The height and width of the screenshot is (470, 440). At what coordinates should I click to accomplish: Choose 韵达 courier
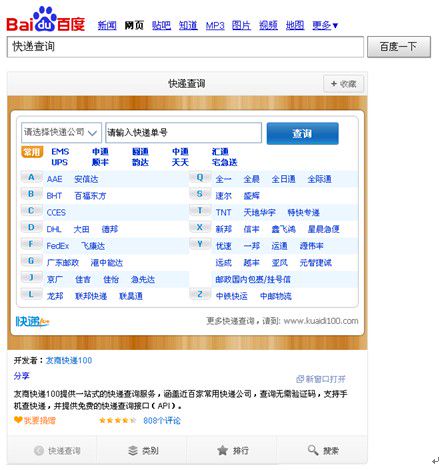click(x=140, y=163)
